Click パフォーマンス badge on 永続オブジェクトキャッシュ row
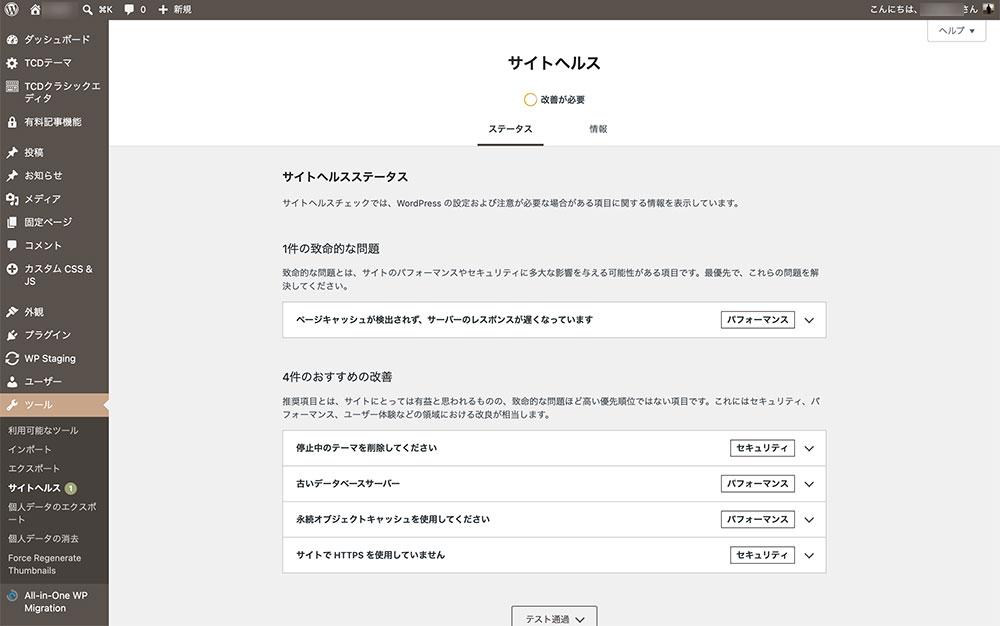The width and height of the screenshot is (1000, 626). [758, 520]
